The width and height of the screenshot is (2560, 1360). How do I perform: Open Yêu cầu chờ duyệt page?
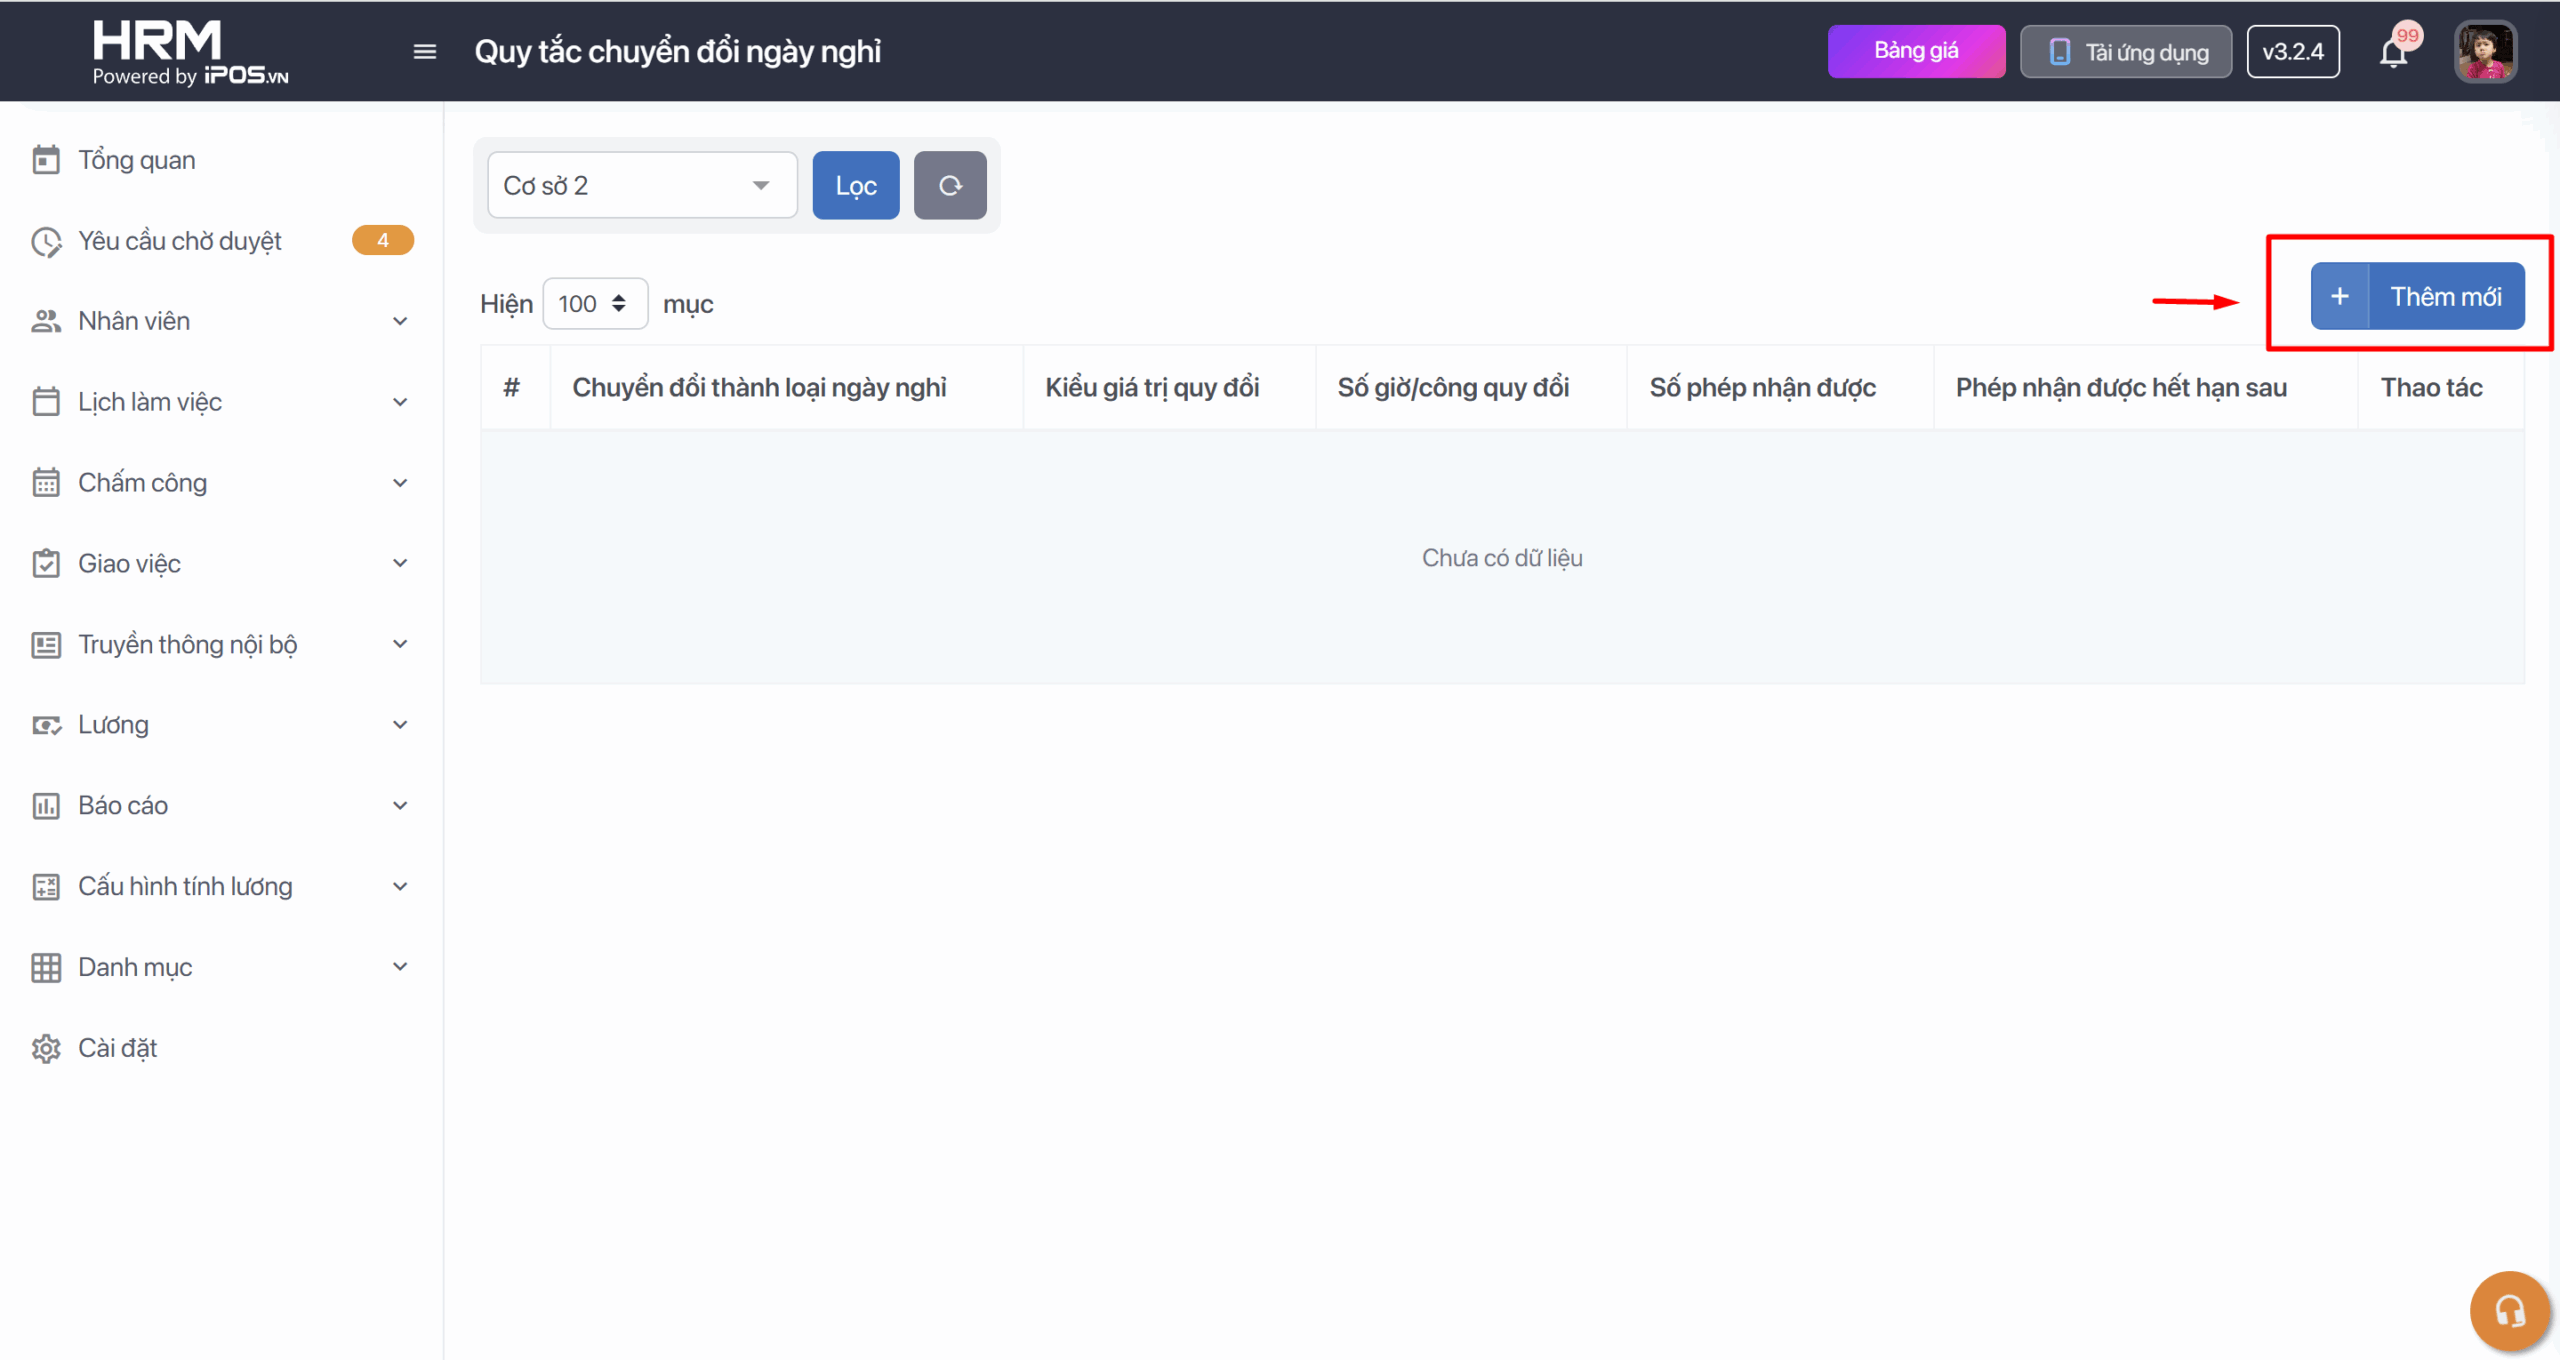(180, 241)
